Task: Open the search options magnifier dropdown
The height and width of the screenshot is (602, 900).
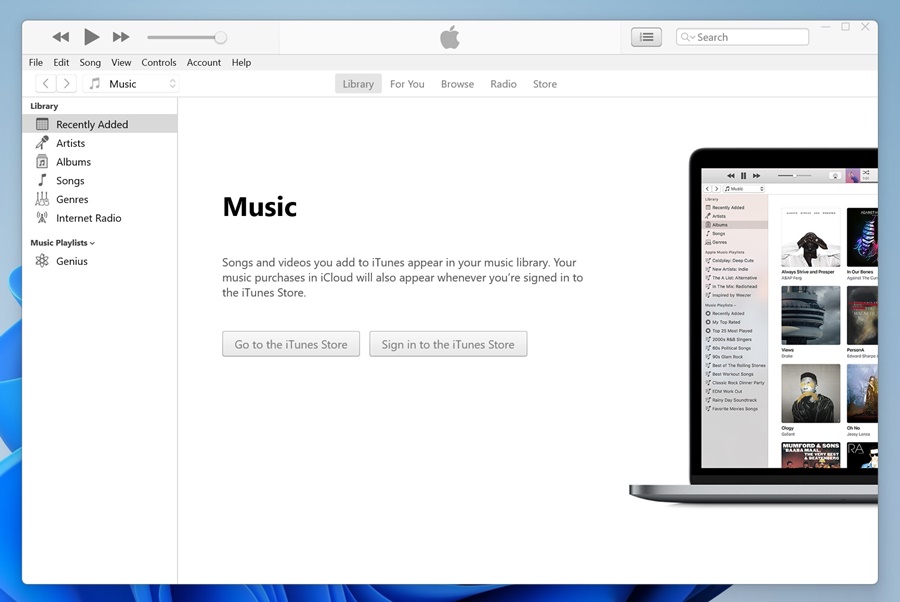Action: 687,37
